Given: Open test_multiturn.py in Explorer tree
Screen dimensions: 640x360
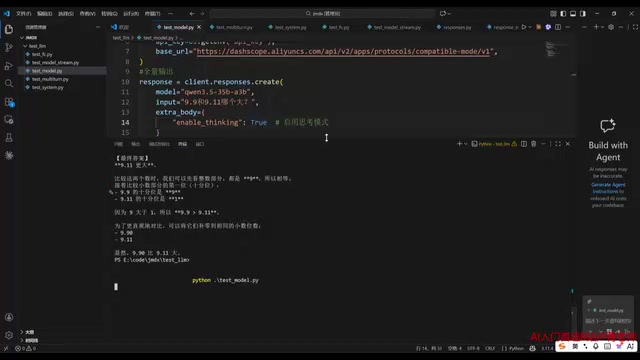Looking at the screenshot, I should [x=50, y=79].
